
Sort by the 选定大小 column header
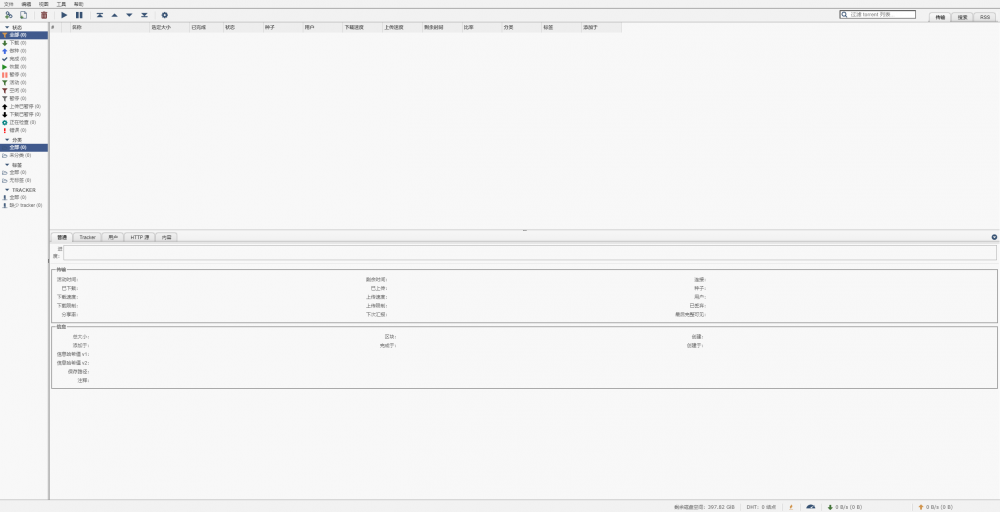pos(169,27)
